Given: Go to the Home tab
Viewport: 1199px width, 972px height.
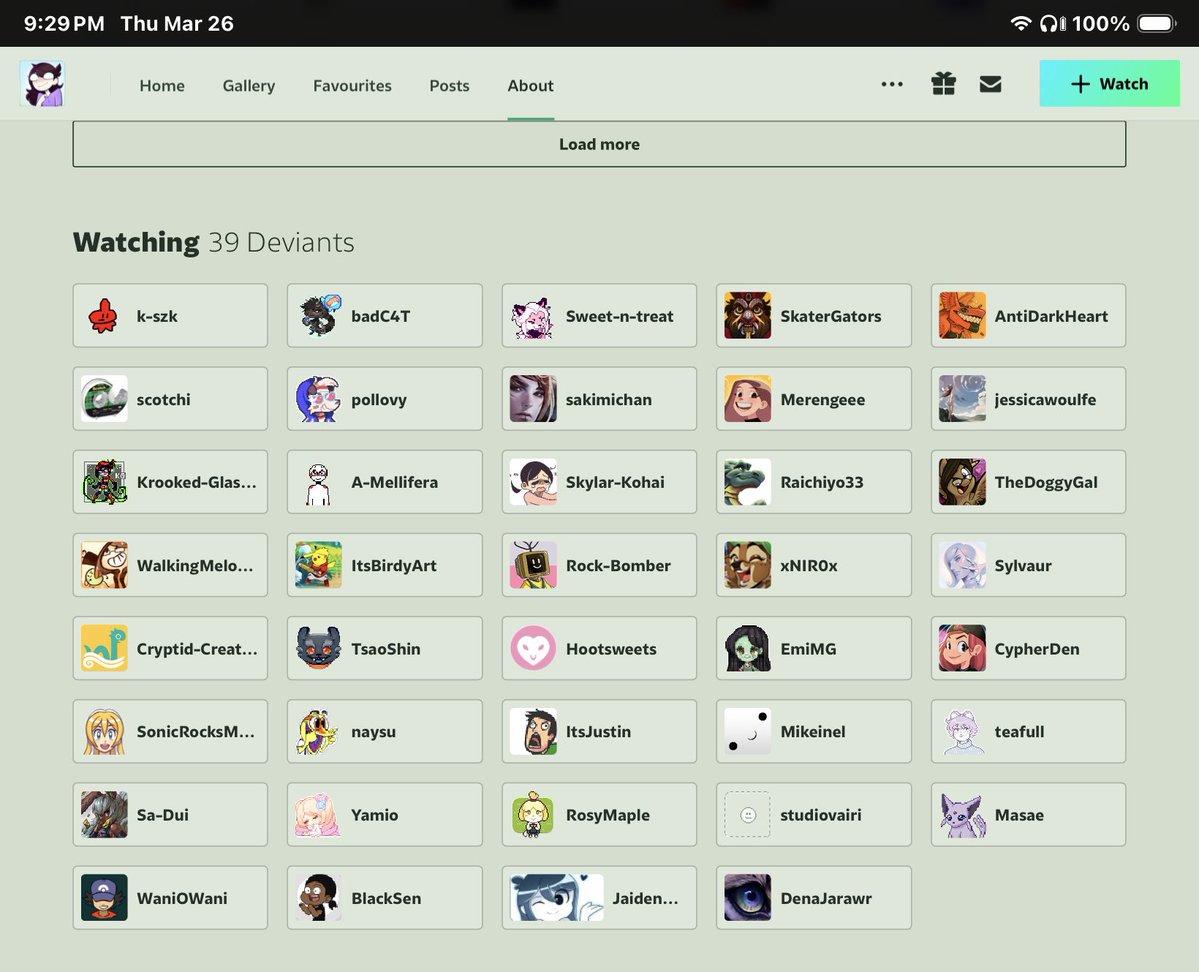Looking at the screenshot, I should pyautogui.click(x=162, y=86).
